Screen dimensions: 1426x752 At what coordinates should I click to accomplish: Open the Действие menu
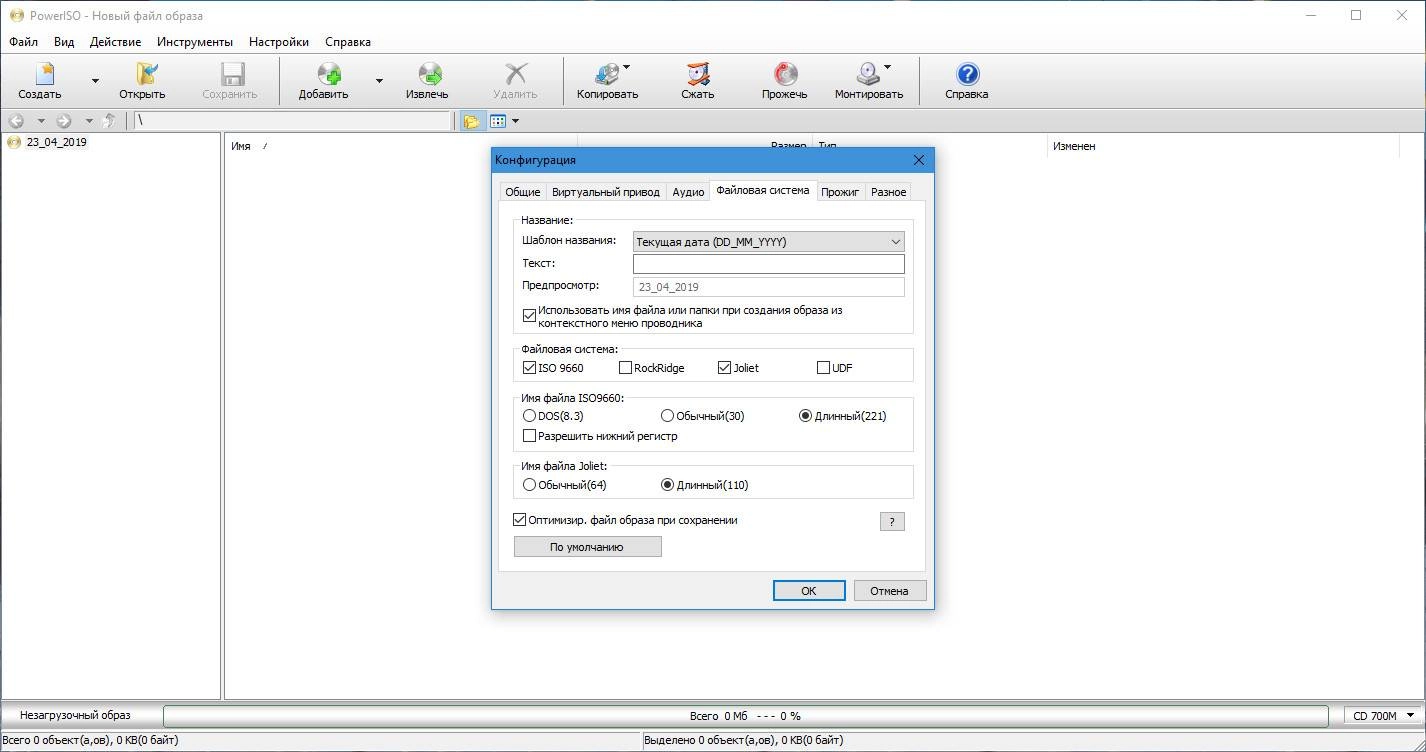(115, 42)
